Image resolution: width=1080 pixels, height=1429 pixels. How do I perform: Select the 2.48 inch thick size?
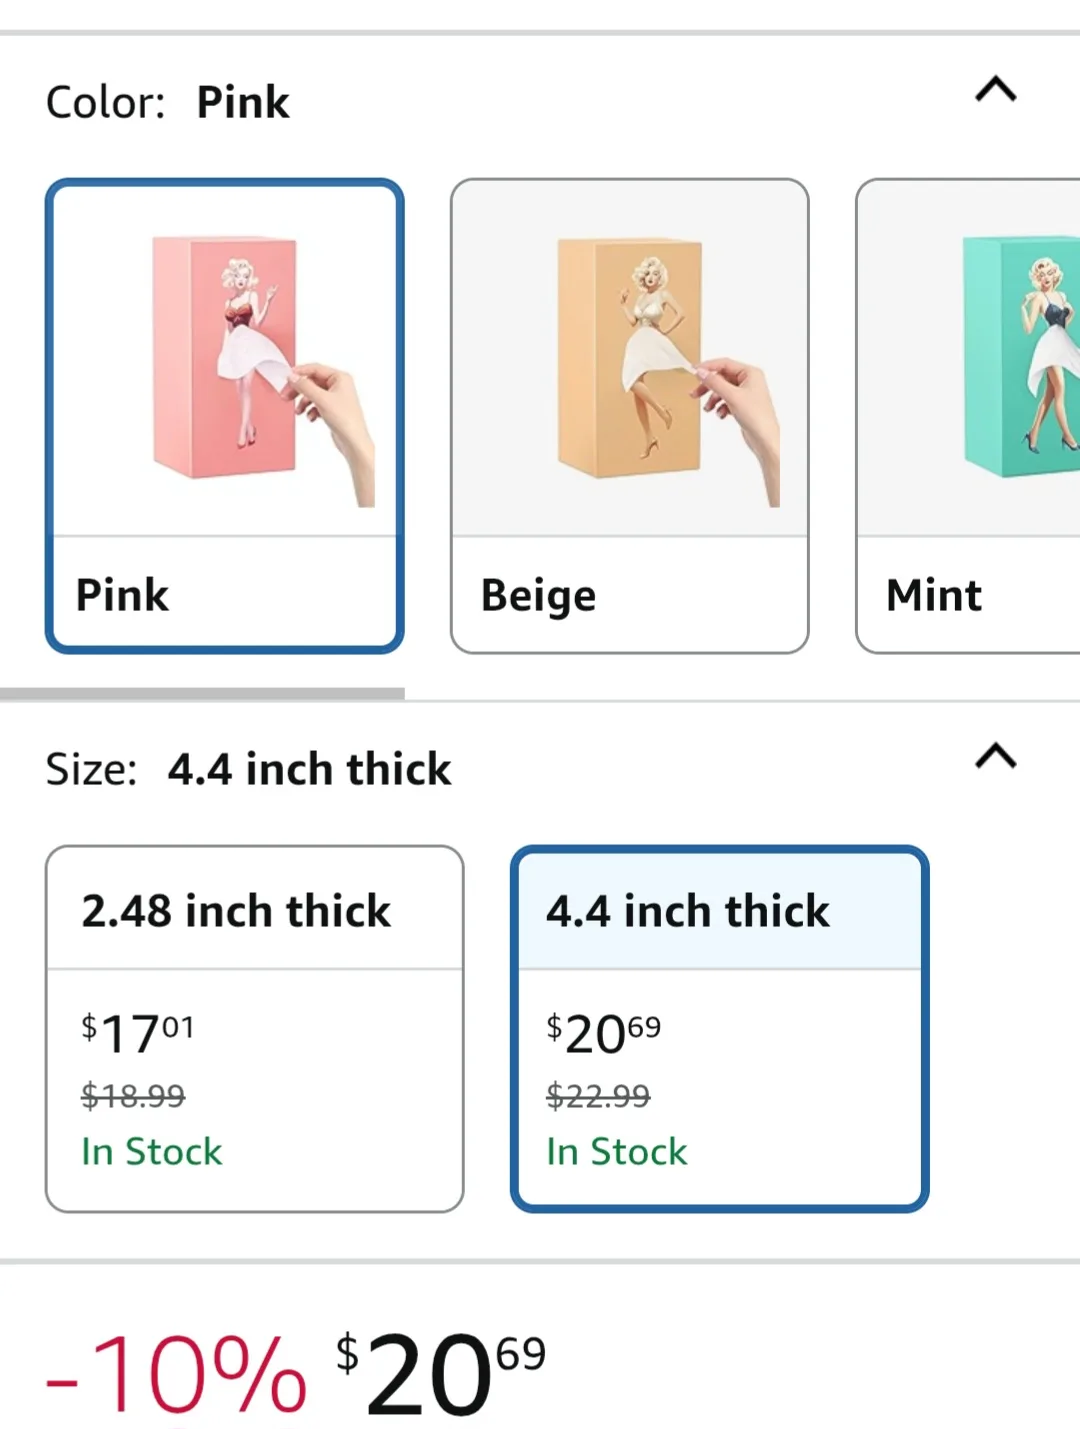click(x=236, y=911)
